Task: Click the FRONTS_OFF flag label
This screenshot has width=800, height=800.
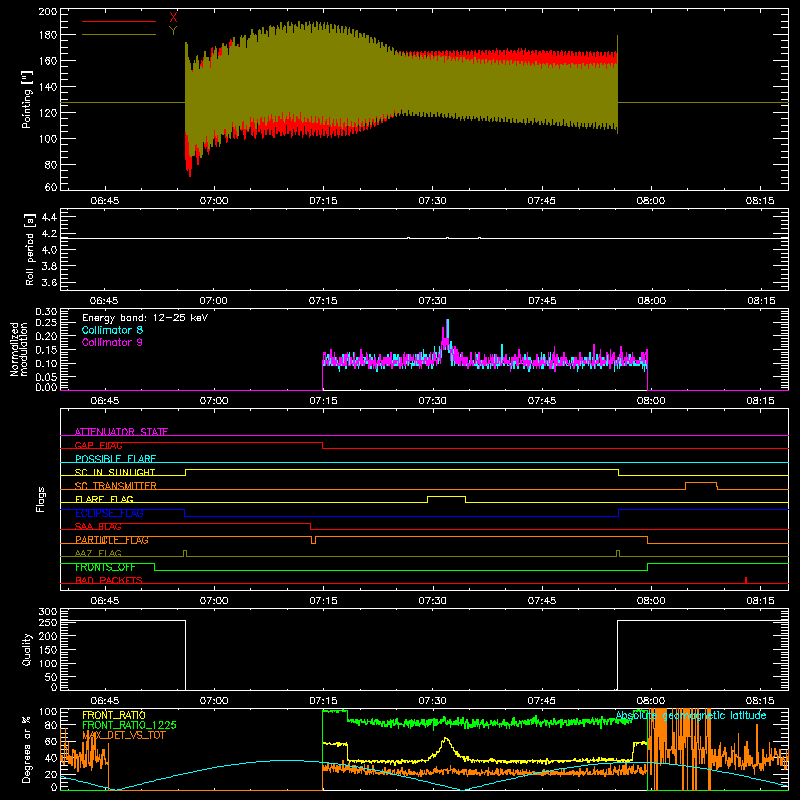Action: [x=105, y=567]
